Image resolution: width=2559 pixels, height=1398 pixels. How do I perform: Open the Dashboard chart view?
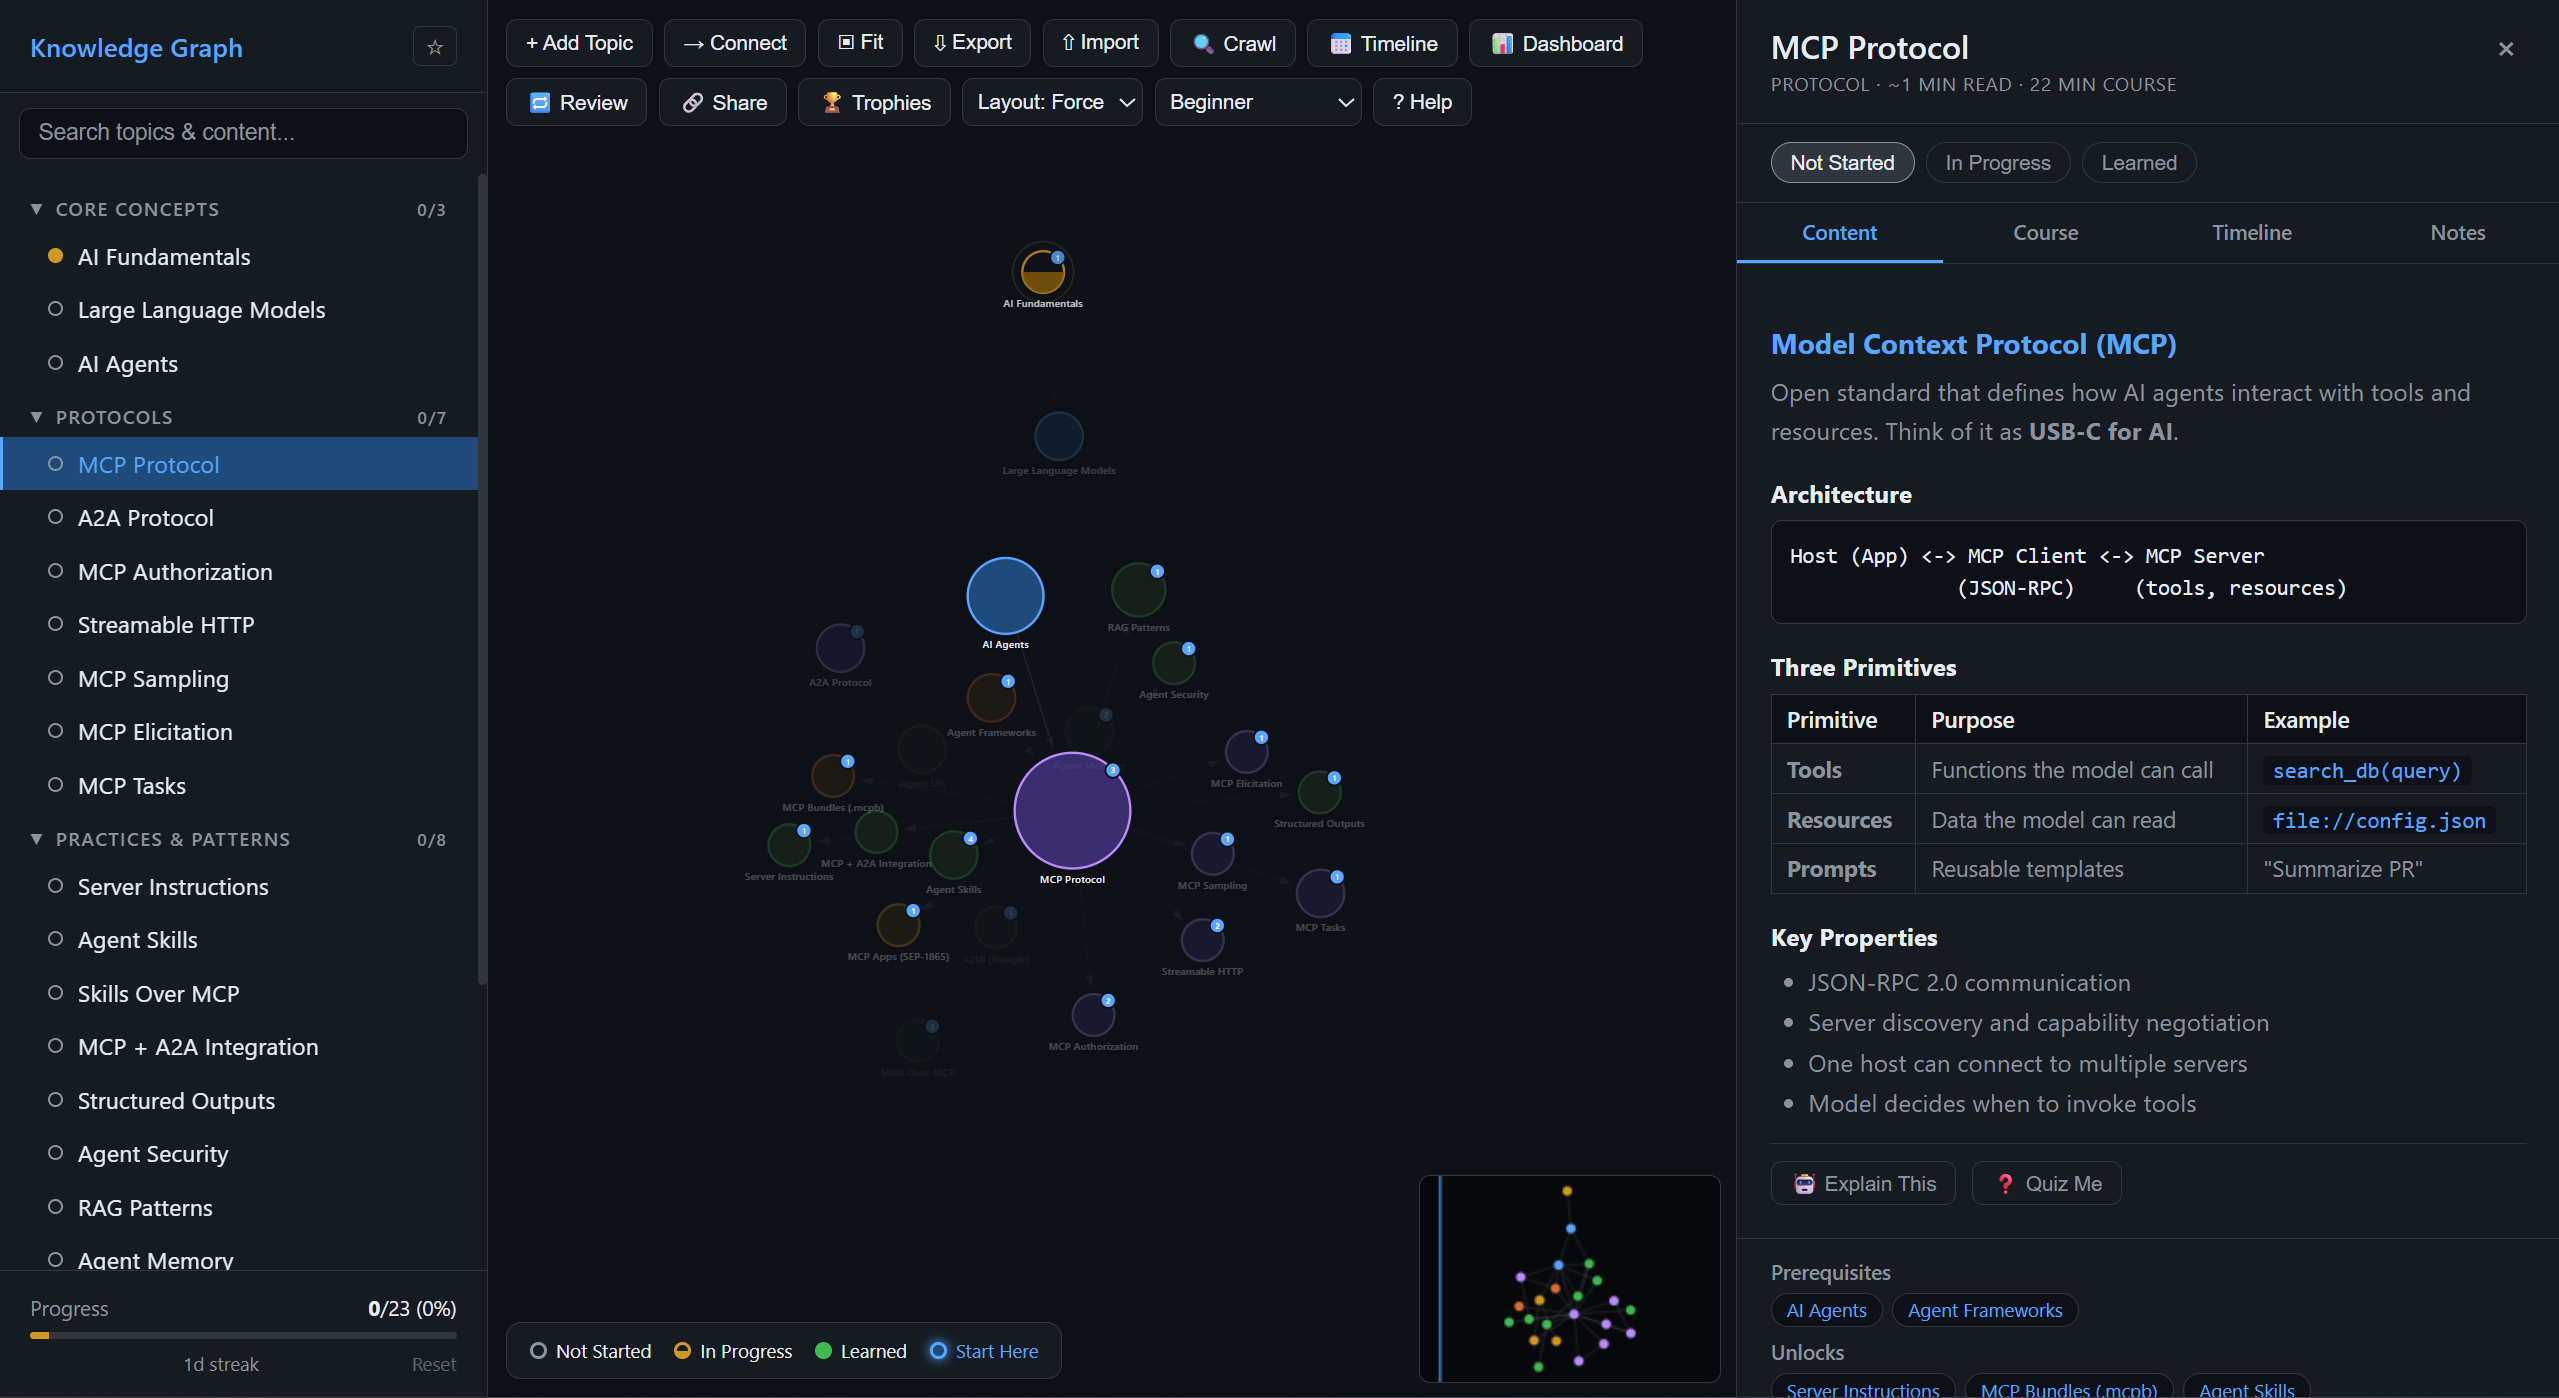point(1555,43)
